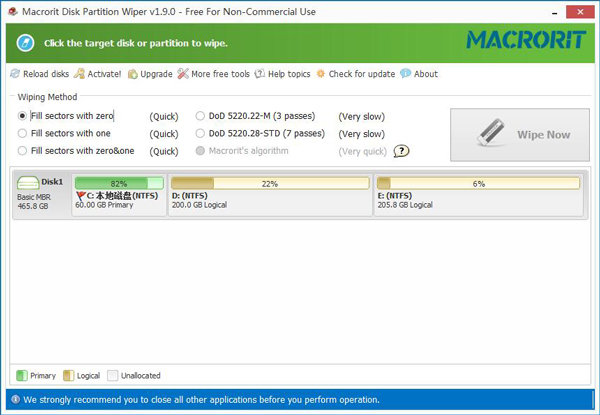Choose DoD 5220.28-STD (7 passes)
The width and height of the screenshot is (600, 415).
(200, 133)
